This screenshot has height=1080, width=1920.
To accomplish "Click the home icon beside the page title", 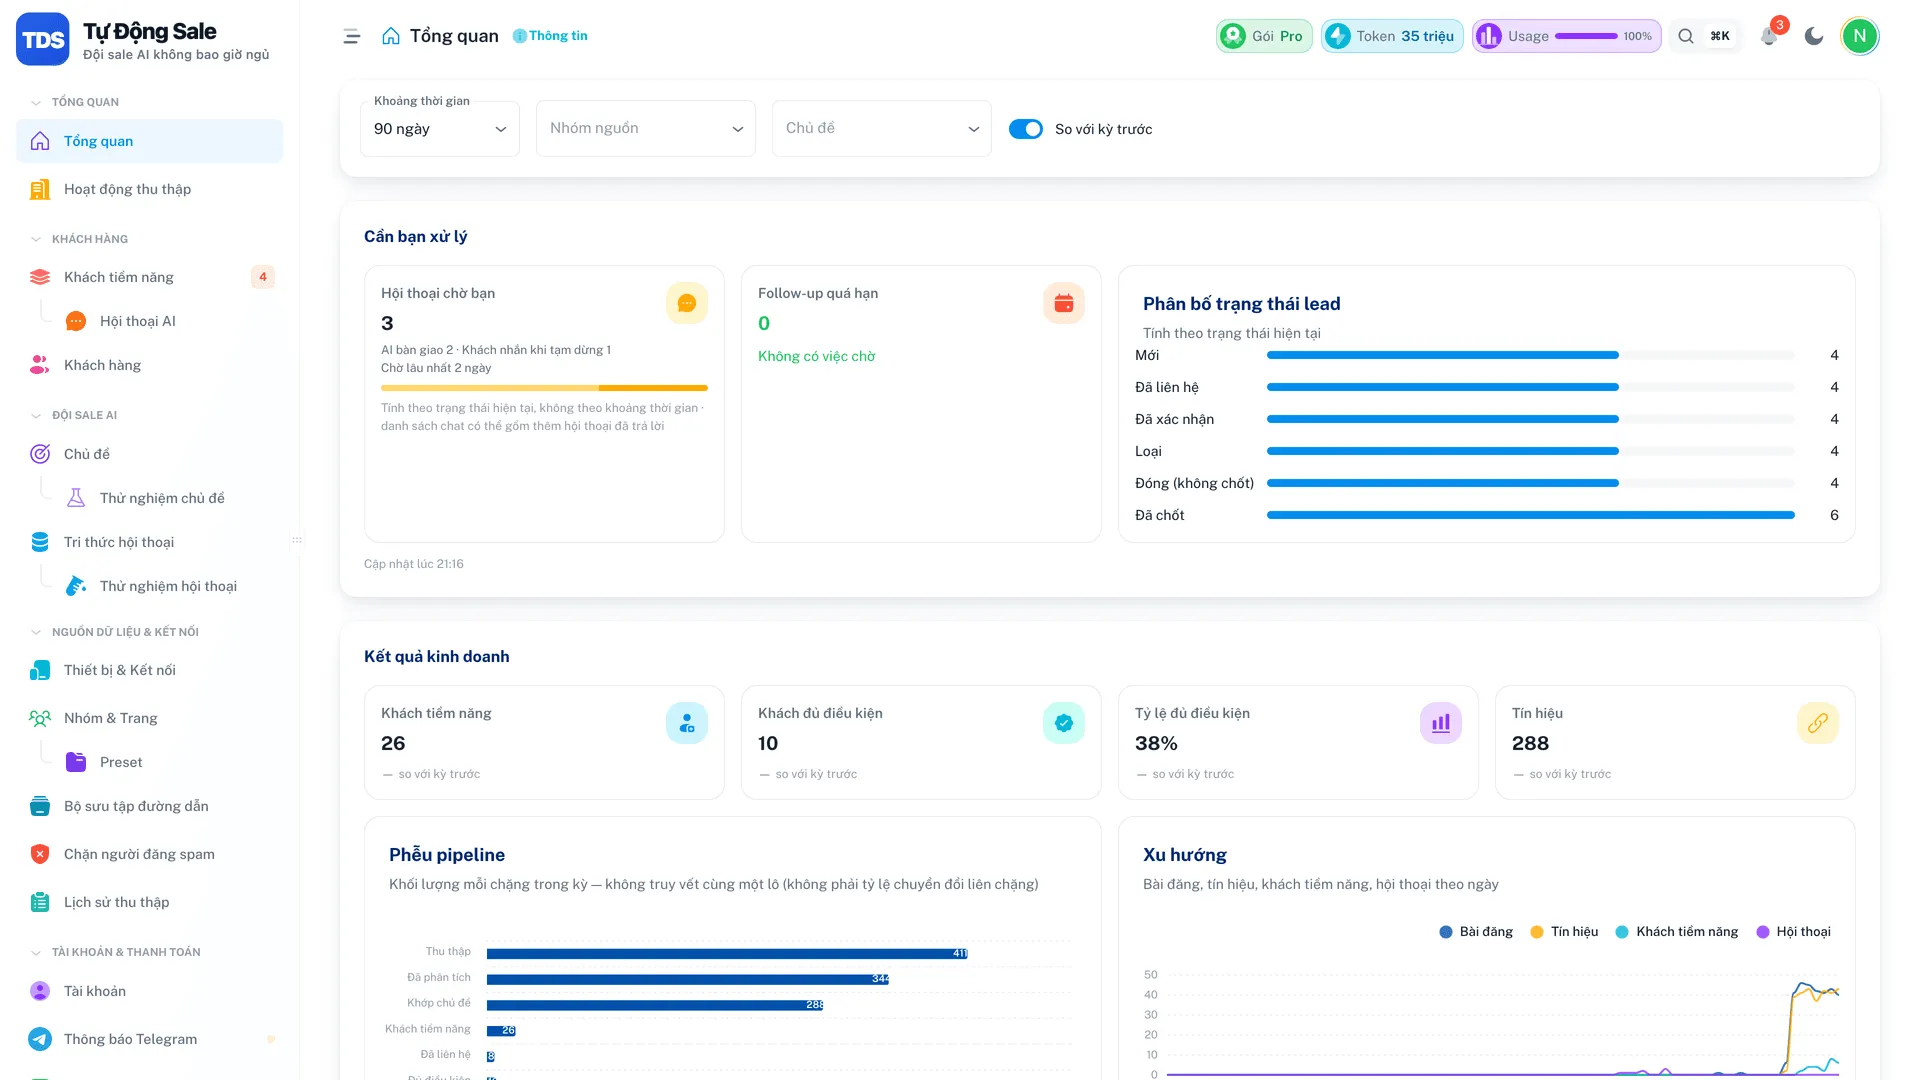I will coord(391,36).
